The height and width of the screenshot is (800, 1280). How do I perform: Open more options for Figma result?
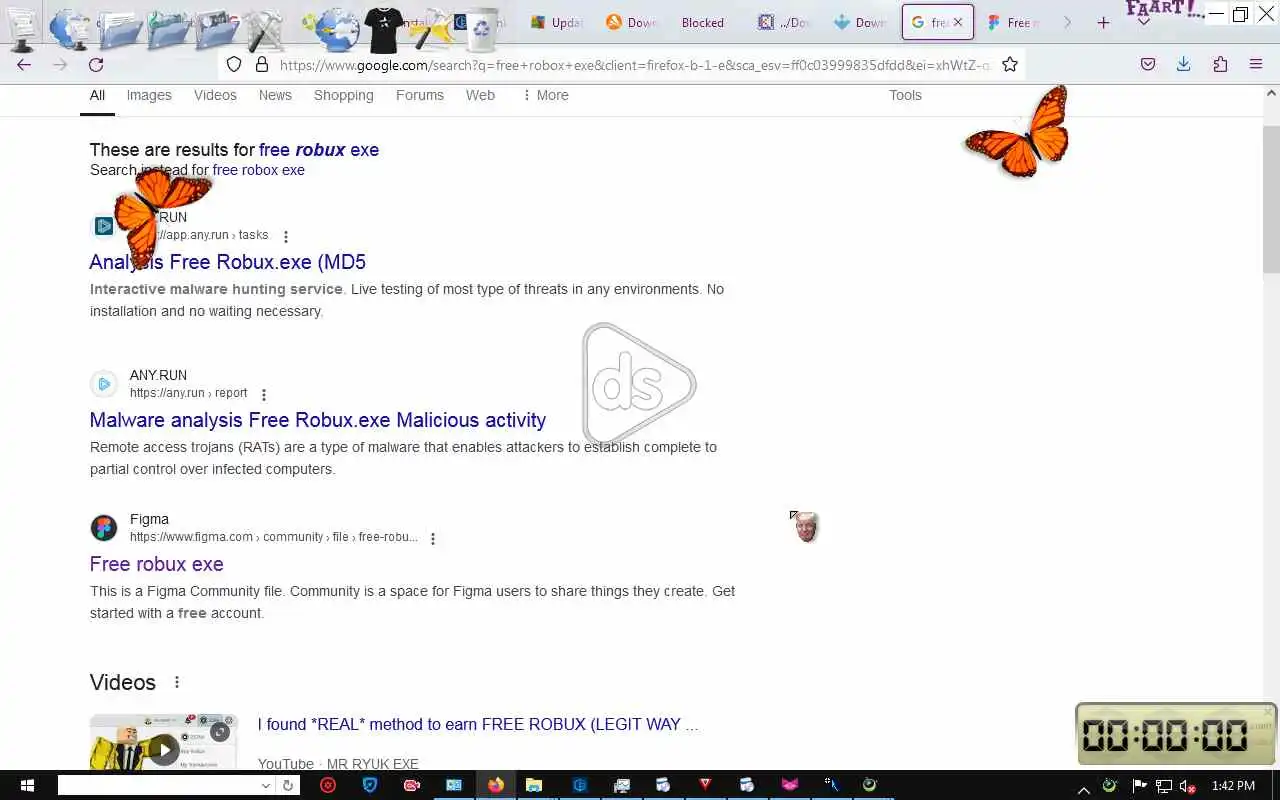(x=433, y=539)
